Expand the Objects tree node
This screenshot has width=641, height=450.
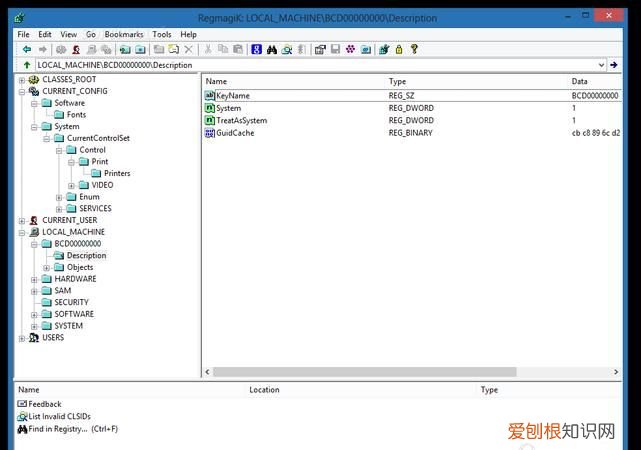click(47, 268)
